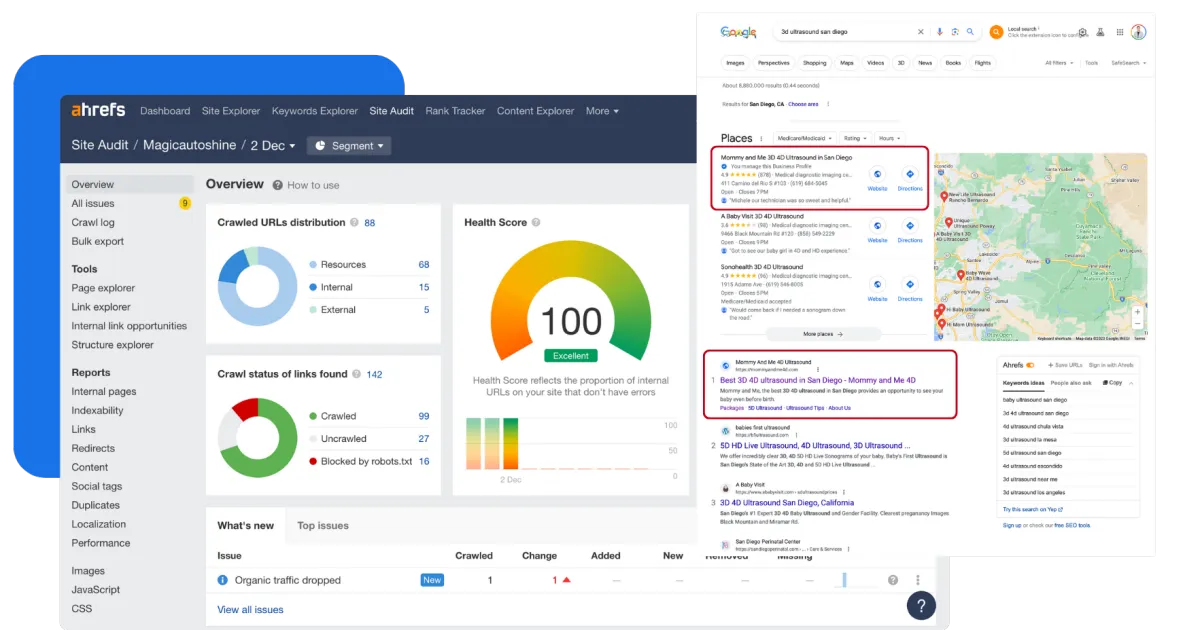Open Indexability report in the sidebar
Viewport: 1200px width, 630px height.
97,411
